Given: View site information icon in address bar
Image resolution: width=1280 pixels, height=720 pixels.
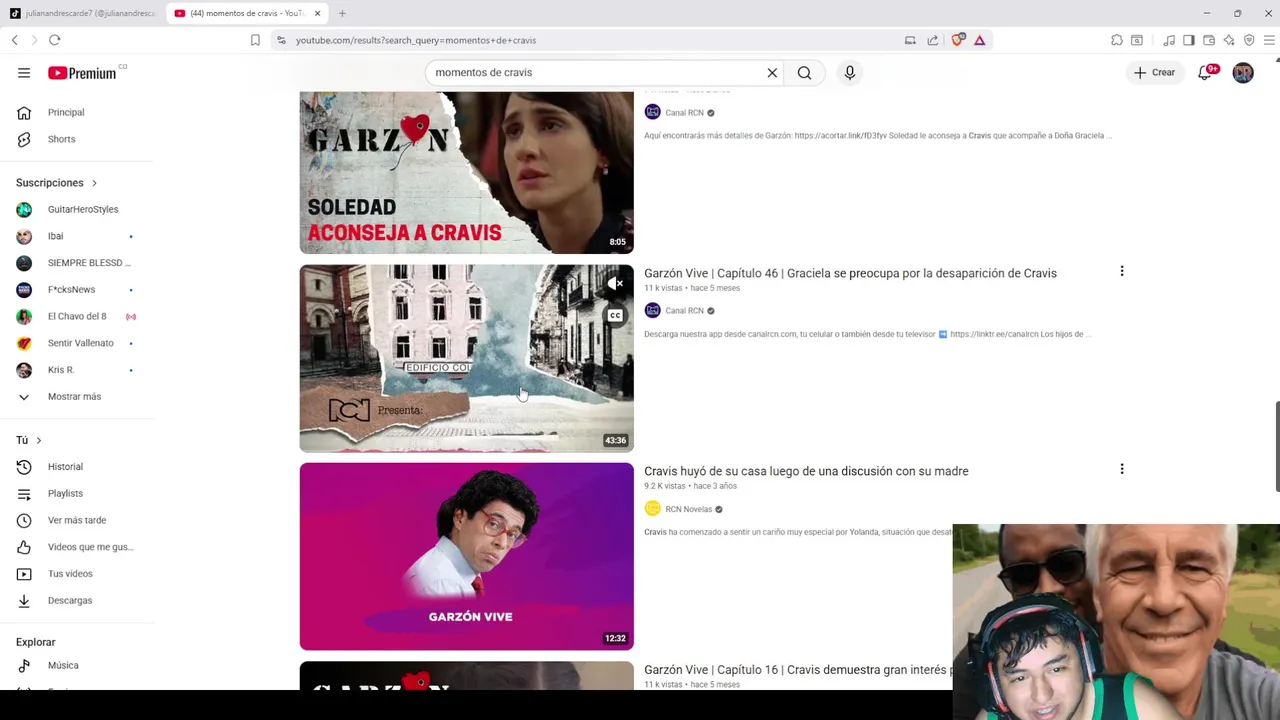Looking at the screenshot, I should pos(281,40).
